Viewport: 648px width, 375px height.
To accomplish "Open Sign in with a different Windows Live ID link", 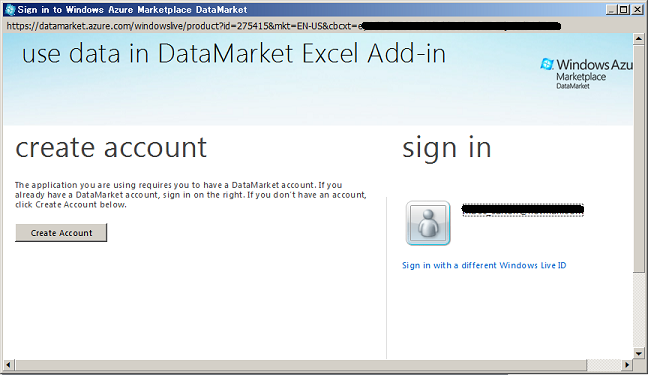I will coord(484,265).
